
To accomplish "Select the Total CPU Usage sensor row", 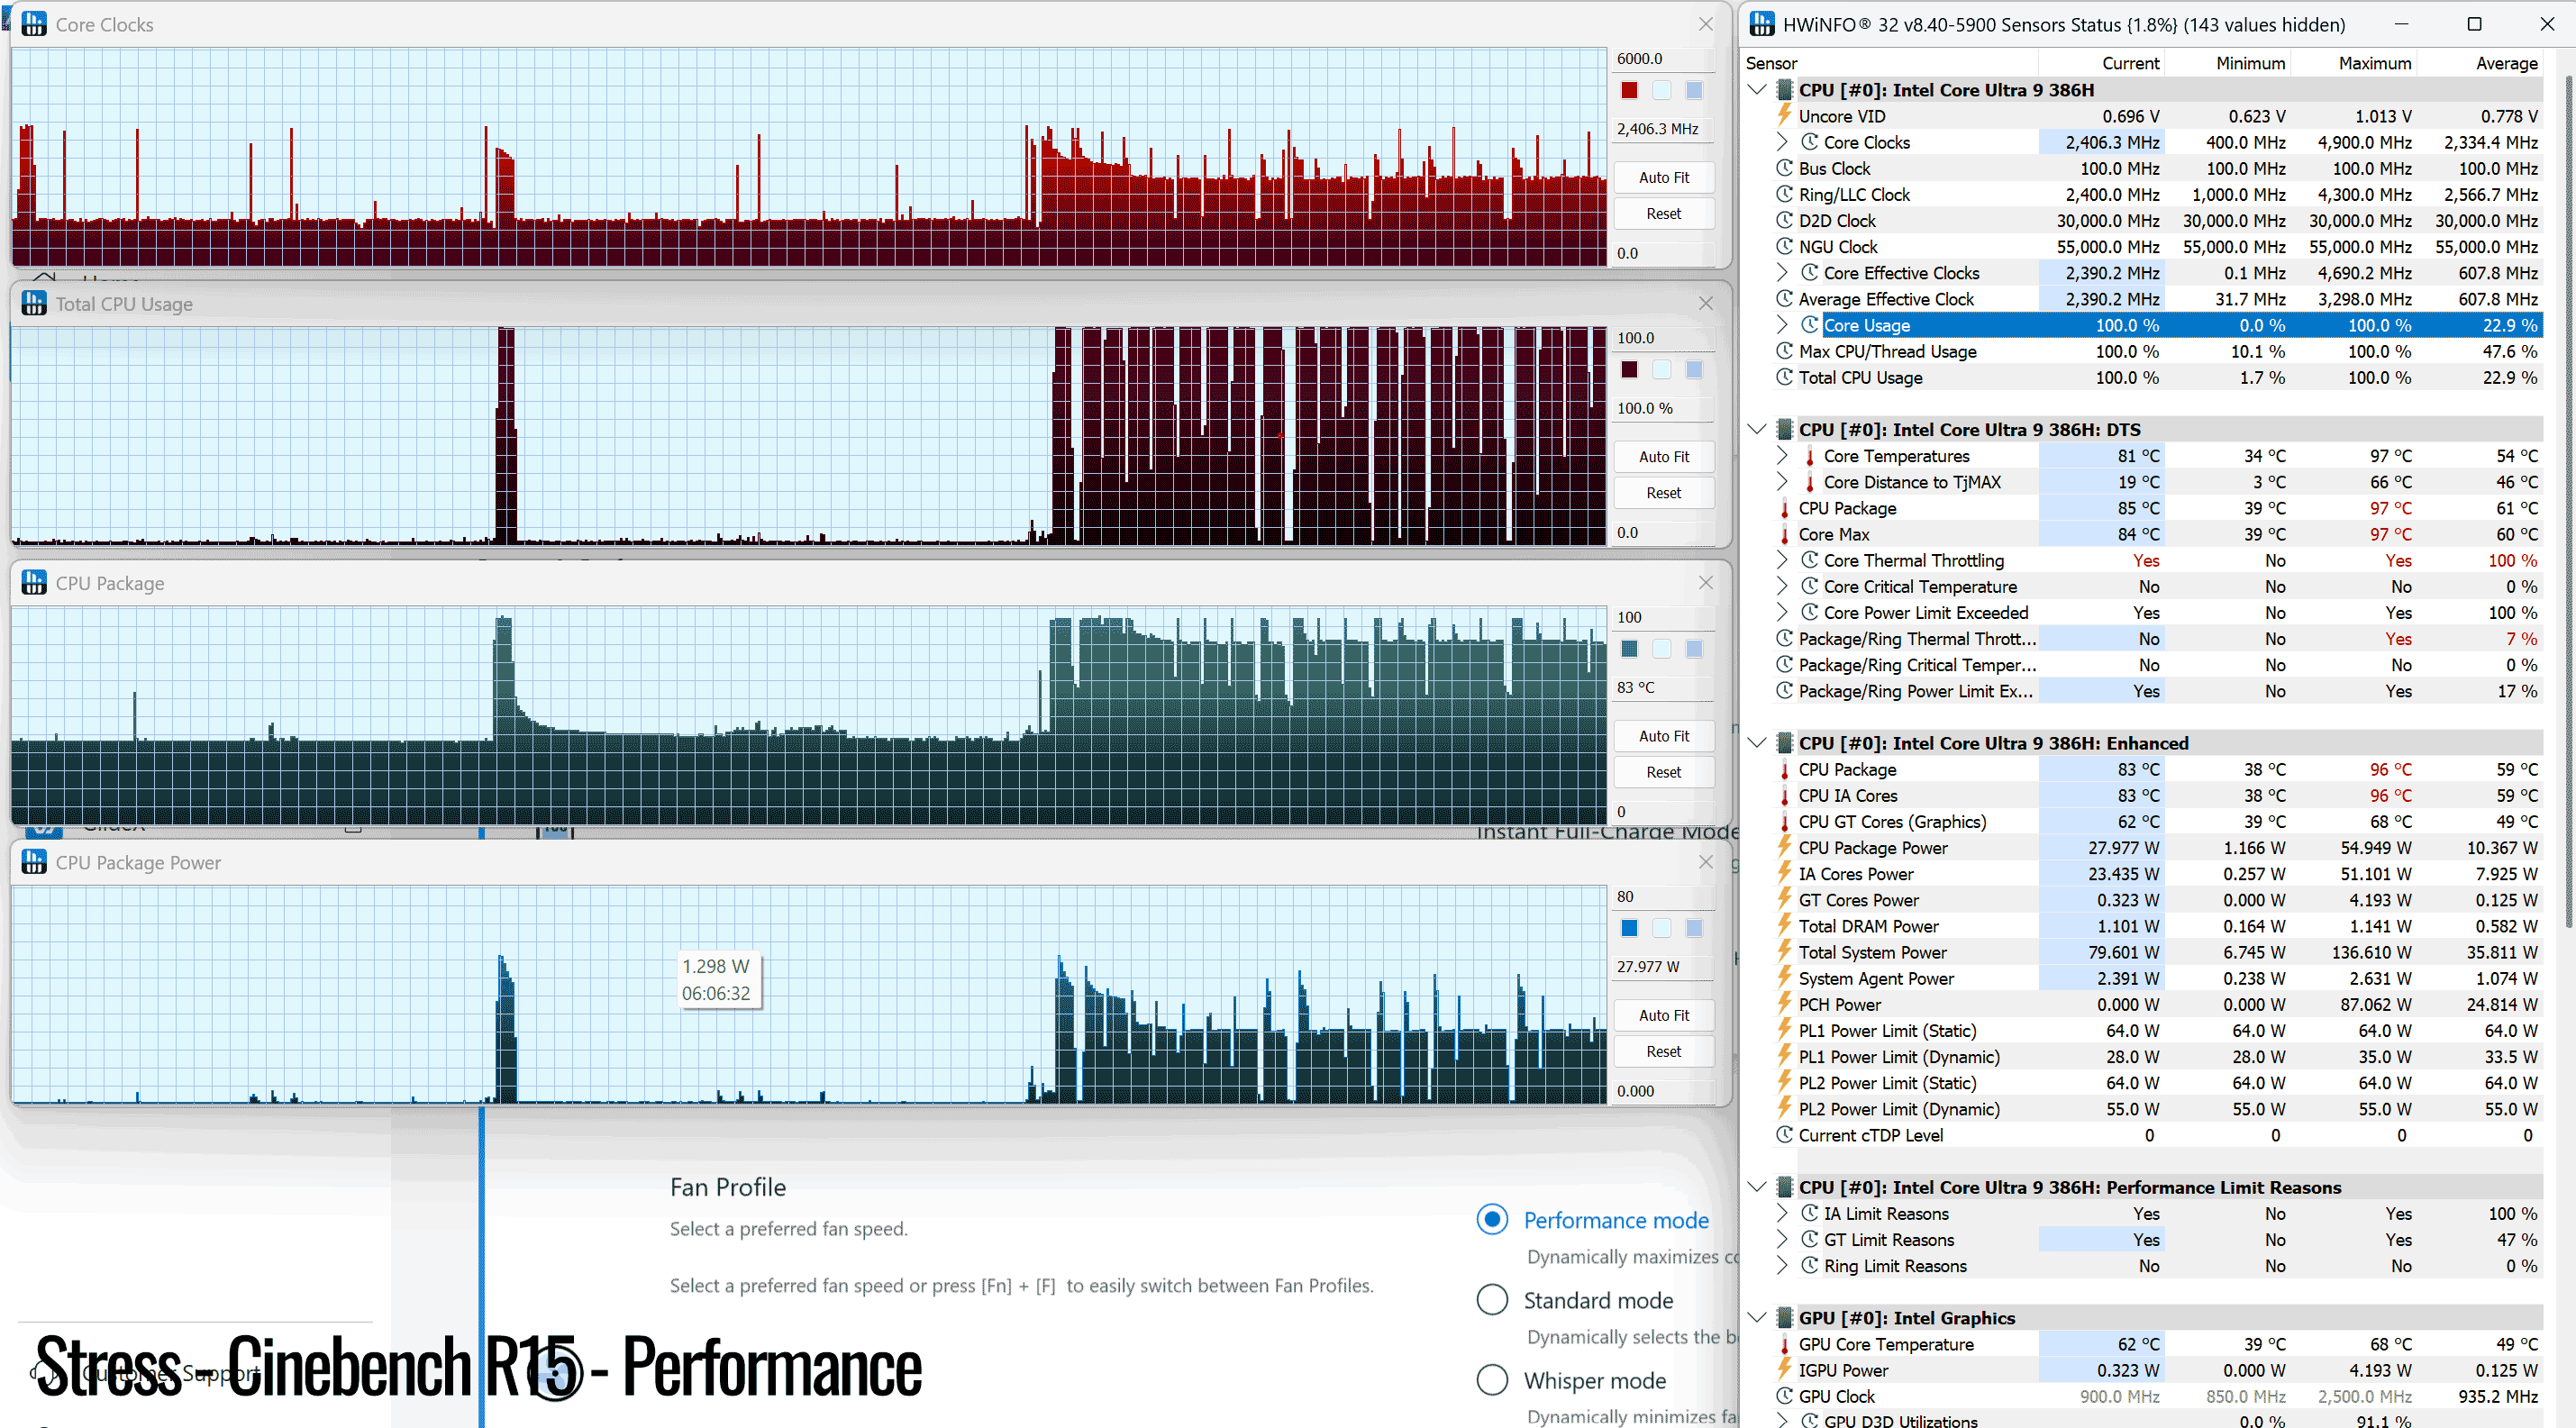I will tap(2158, 377).
